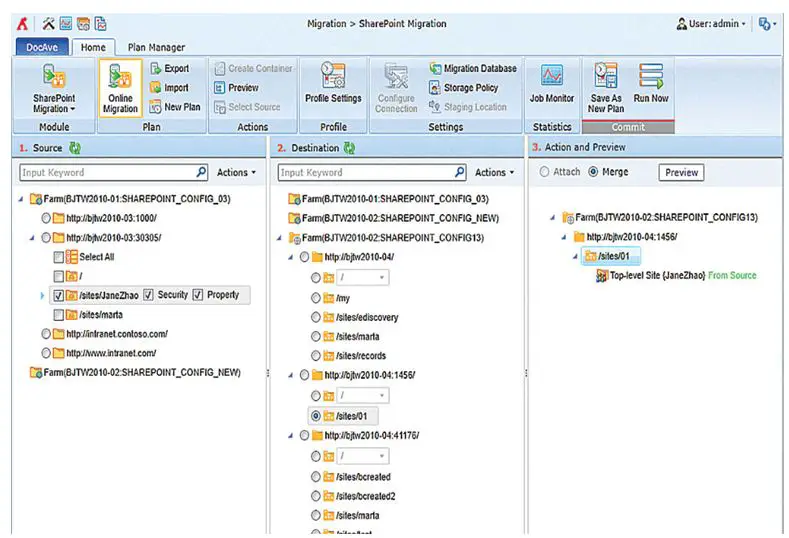Viewport: 789px width, 538px height.
Task: Select destination /sites/bcreated radio button
Action: click(x=315, y=477)
